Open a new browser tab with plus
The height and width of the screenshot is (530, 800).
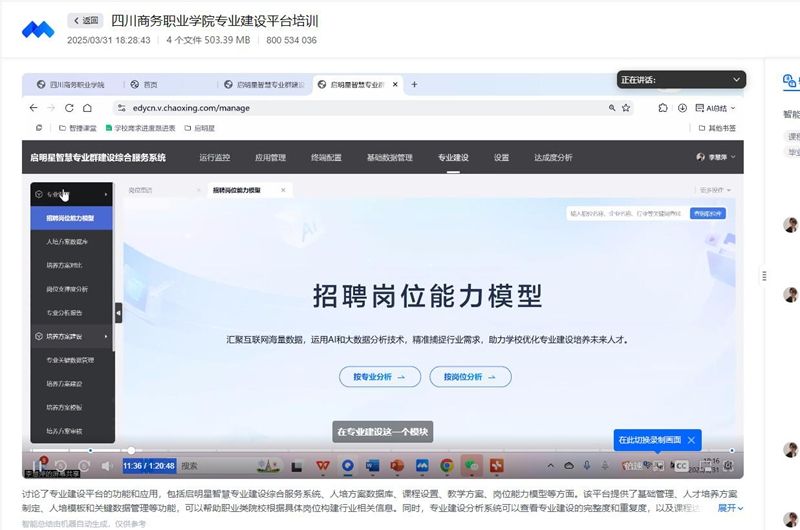pos(414,85)
